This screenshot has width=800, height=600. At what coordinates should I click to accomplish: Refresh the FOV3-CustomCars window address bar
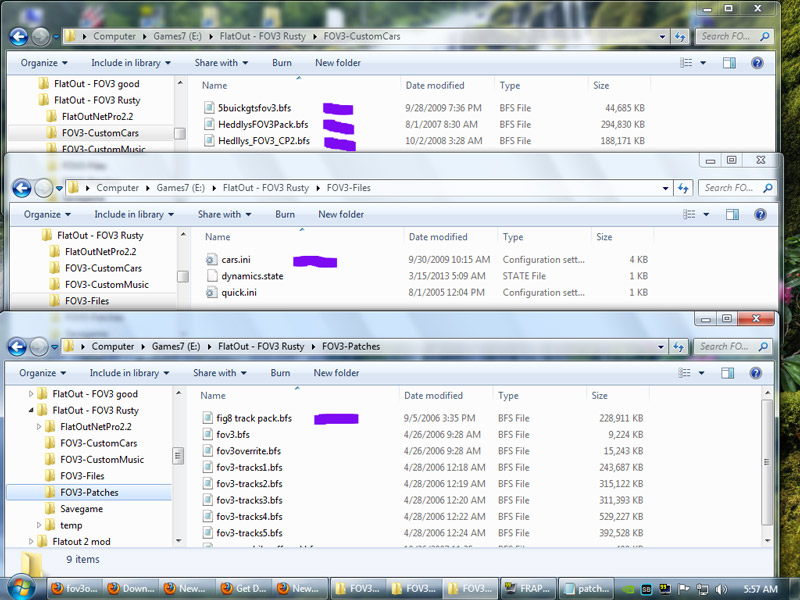click(680, 37)
